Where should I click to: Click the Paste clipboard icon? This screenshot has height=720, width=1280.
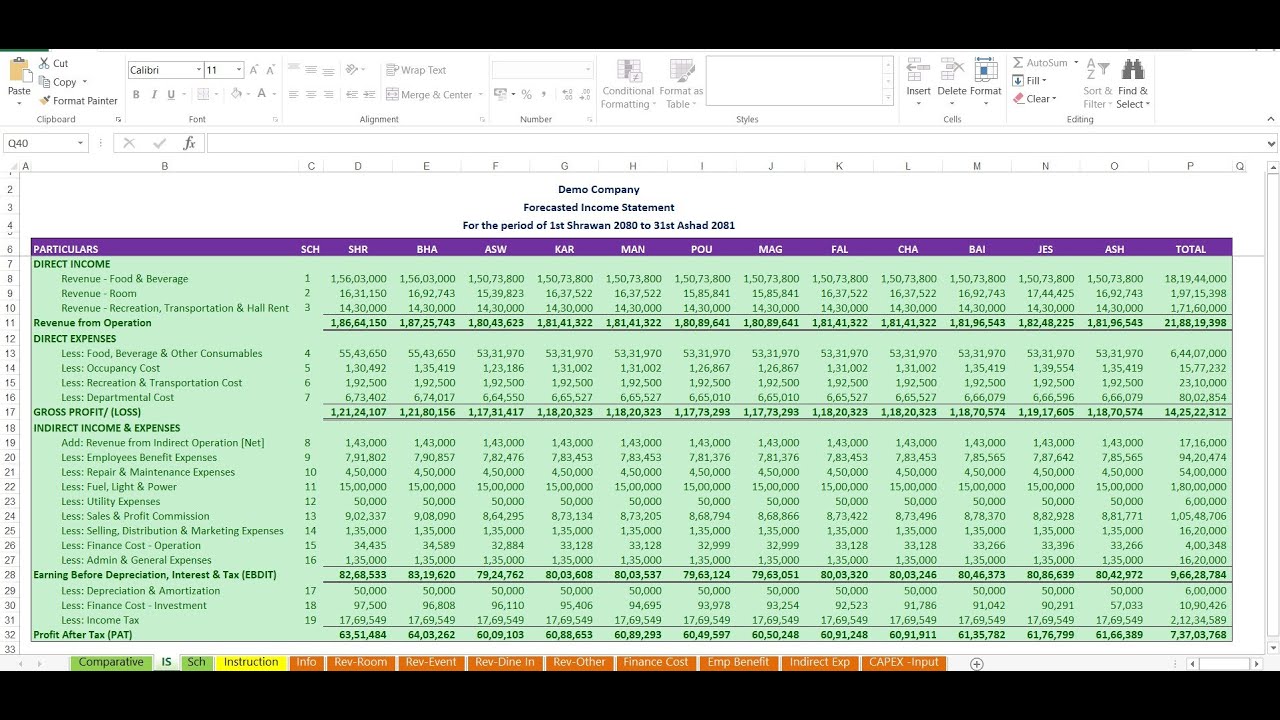click(x=19, y=71)
